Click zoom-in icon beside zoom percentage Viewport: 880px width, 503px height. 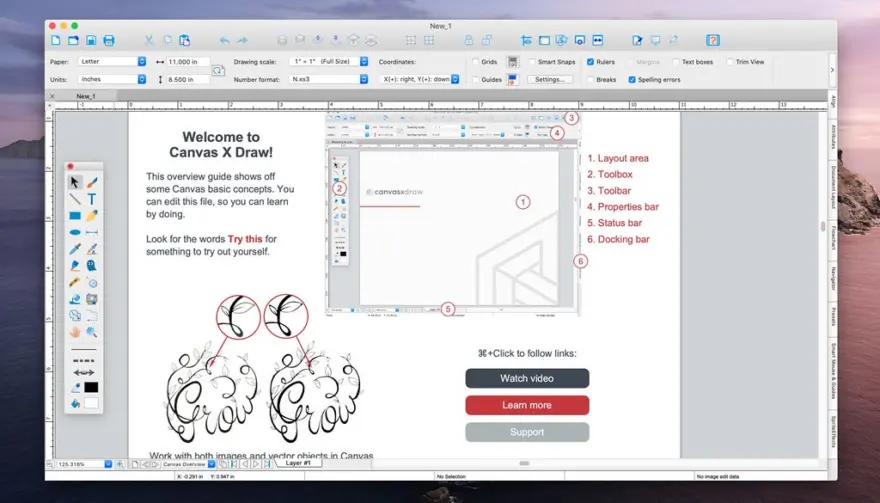[x=120, y=464]
